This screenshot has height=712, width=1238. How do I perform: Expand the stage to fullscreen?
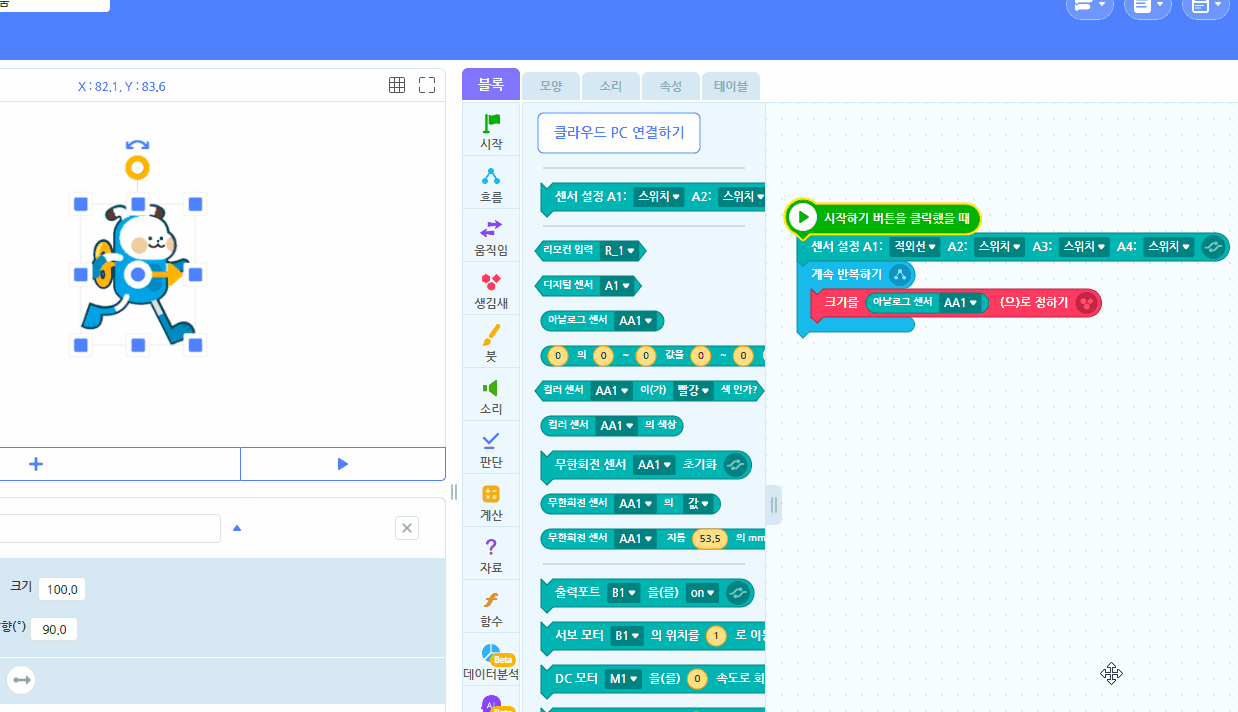click(427, 85)
